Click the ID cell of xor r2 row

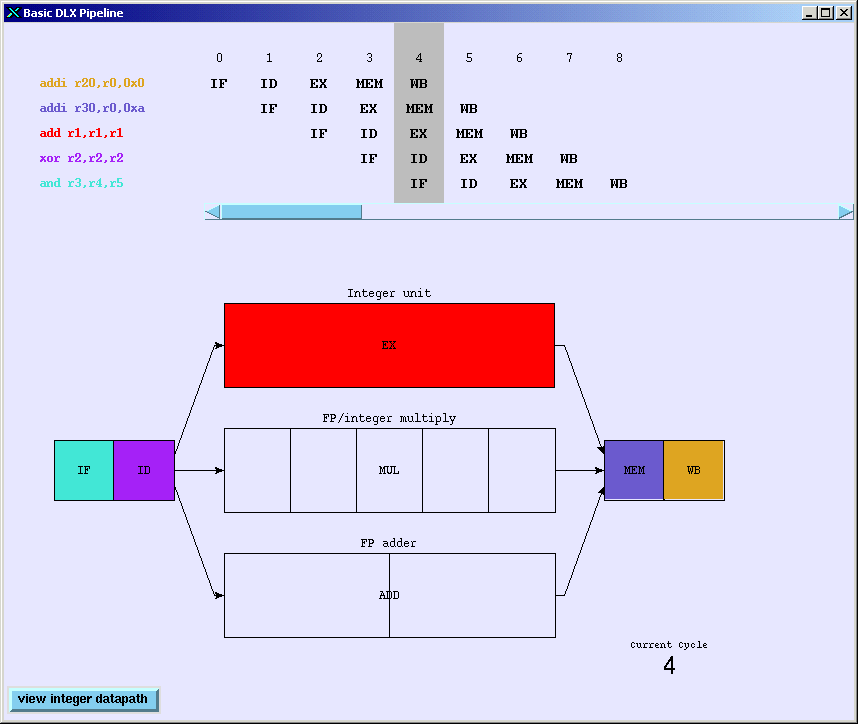pyautogui.click(x=419, y=159)
